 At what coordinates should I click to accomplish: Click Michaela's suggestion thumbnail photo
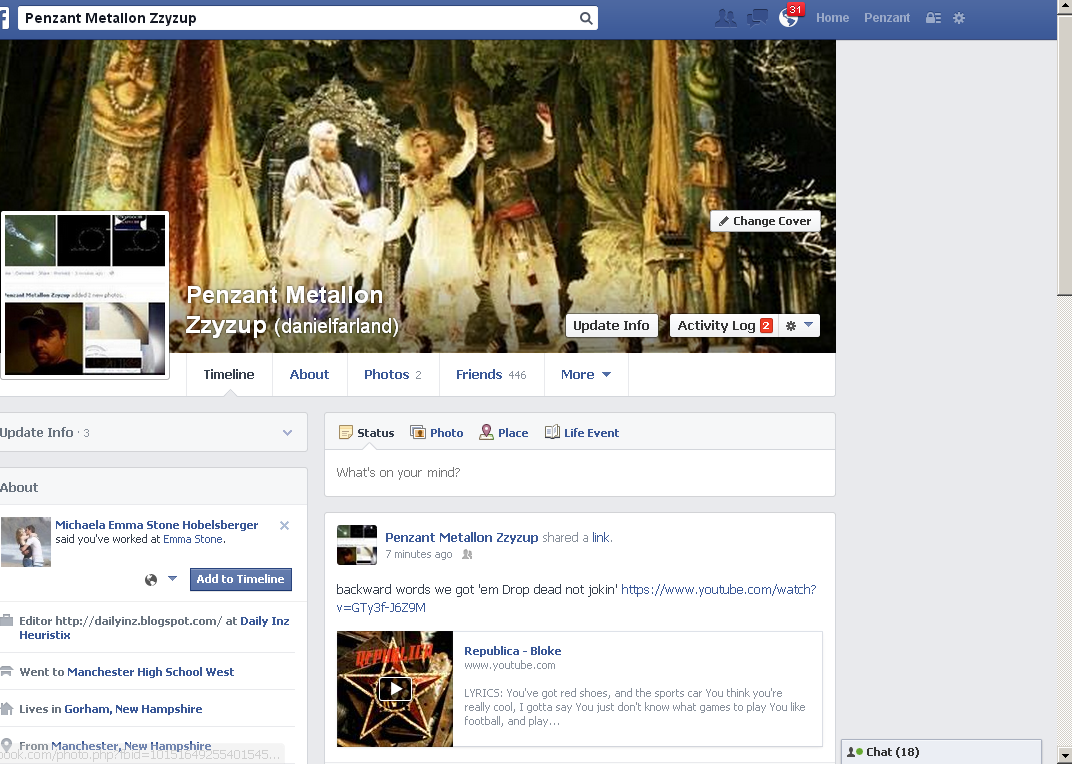coord(26,542)
